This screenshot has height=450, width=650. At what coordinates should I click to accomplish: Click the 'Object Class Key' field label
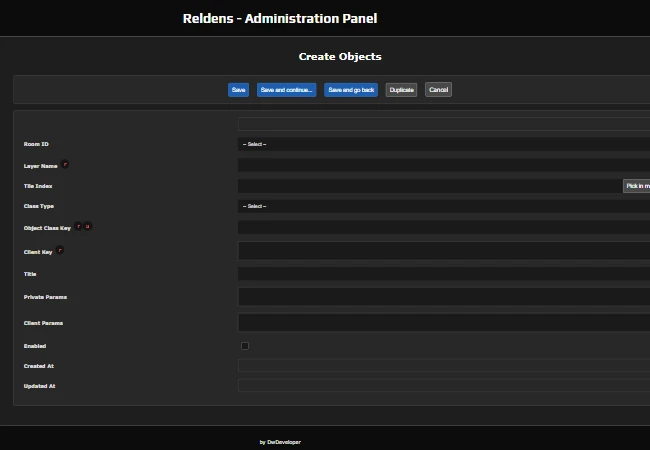click(47, 228)
